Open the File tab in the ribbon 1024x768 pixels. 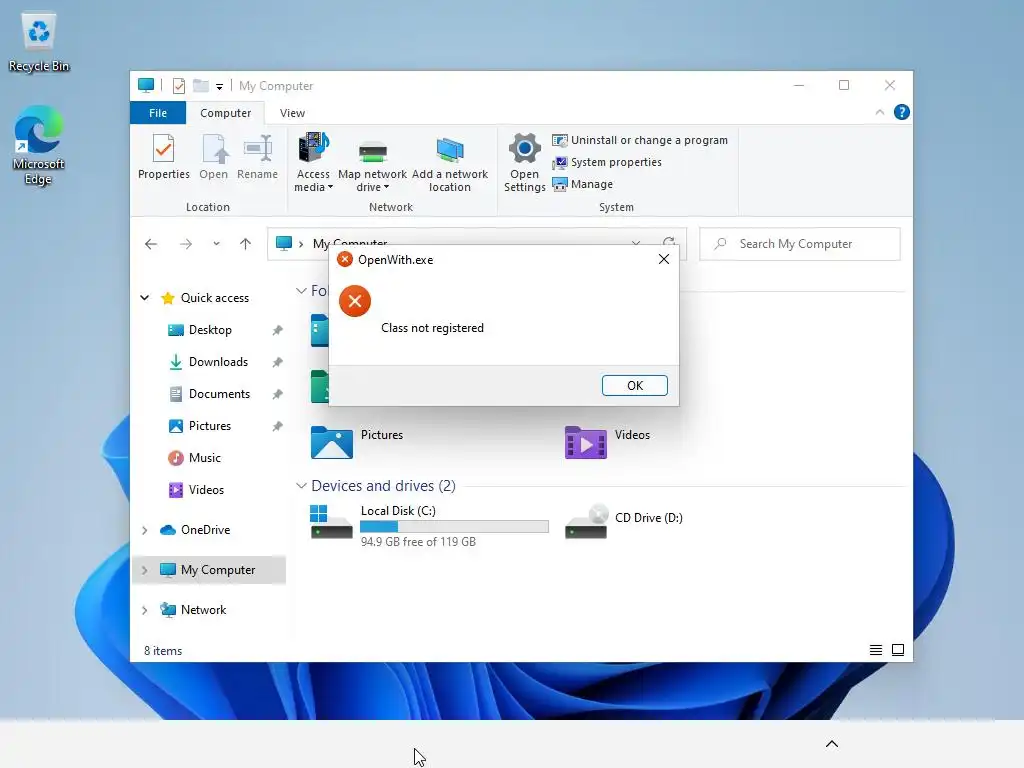coord(157,113)
